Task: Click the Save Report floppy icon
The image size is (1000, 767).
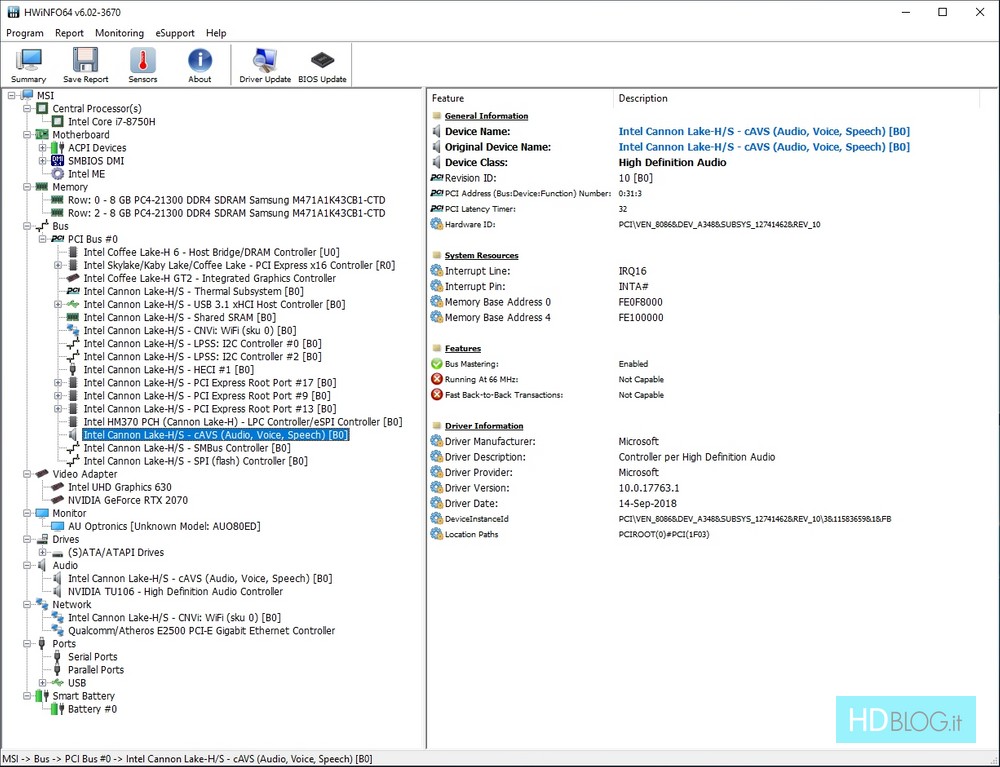Action: coord(85,65)
